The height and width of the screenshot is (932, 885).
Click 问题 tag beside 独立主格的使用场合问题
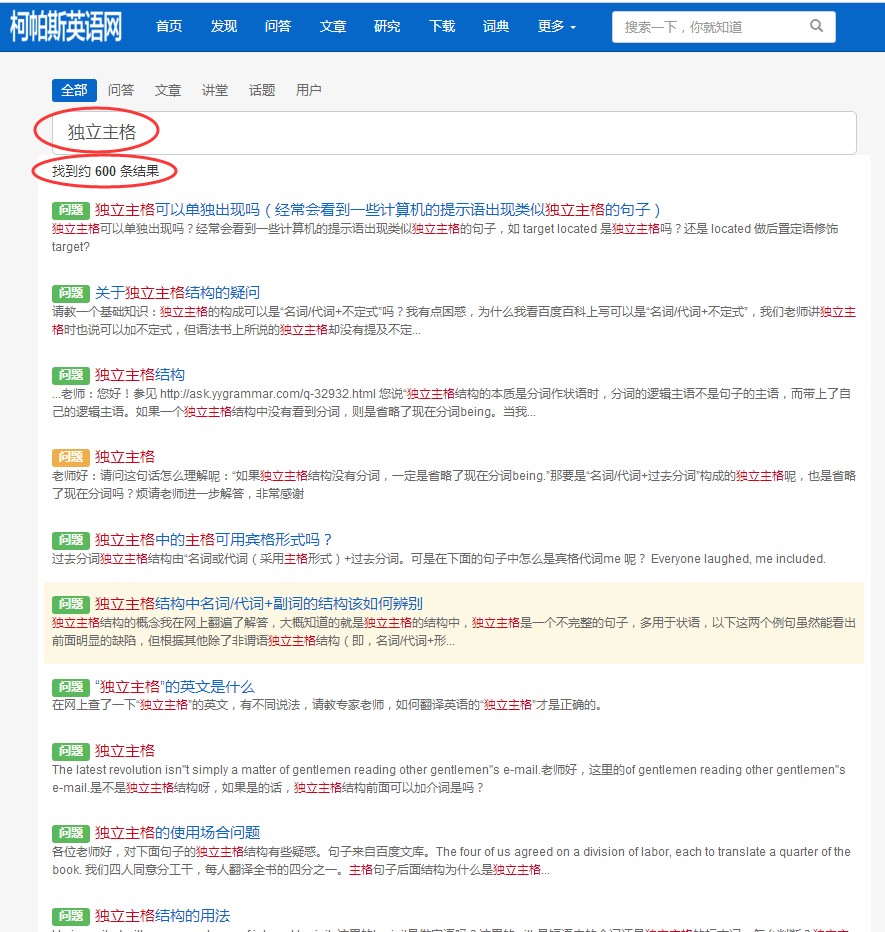click(71, 833)
